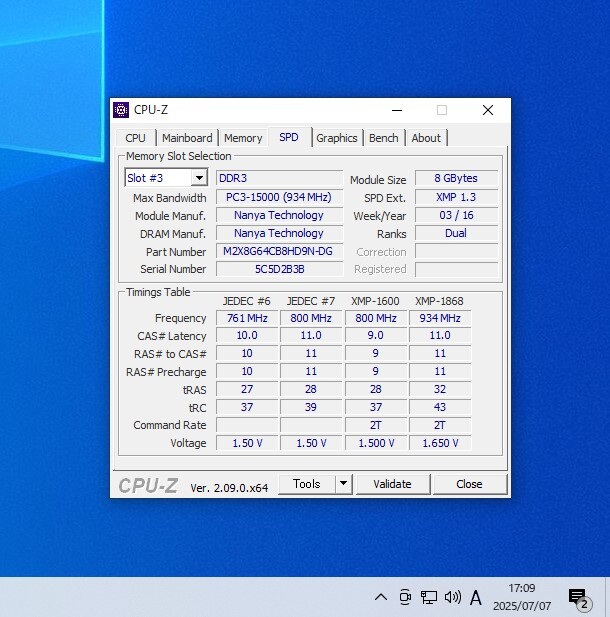Show hidden system tray icons chevron
Image resolution: width=610 pixels, height=617 pixels.
(381, 597)
